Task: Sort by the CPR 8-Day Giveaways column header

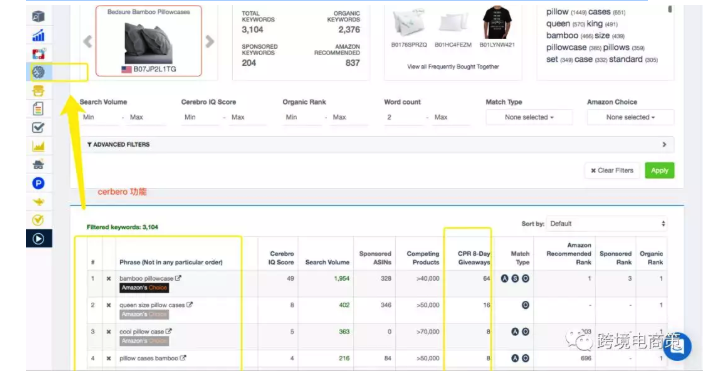Action: [x=474, y=258]
